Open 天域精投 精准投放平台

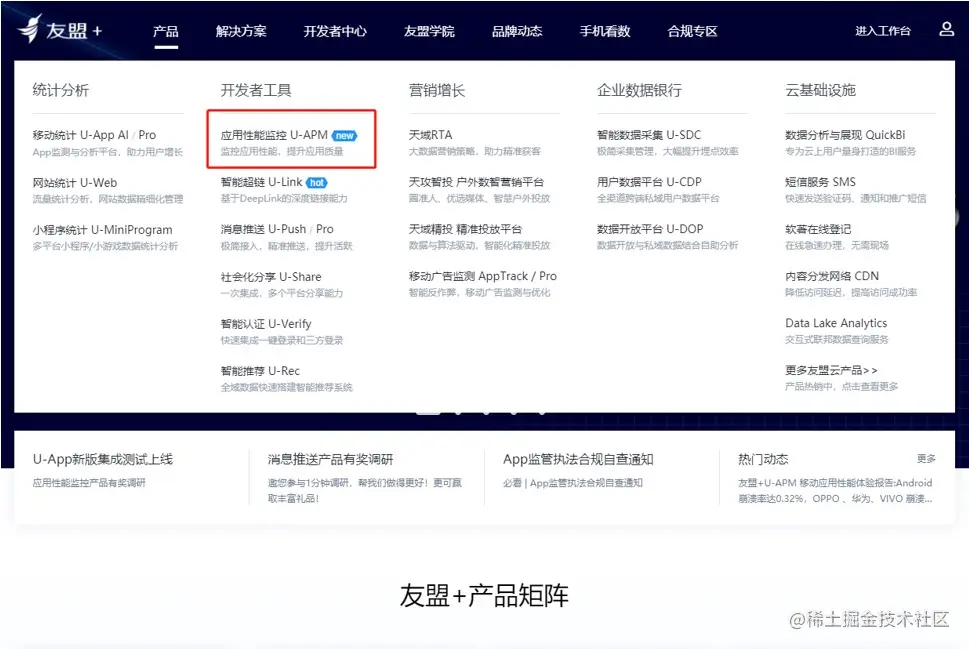(465, 229)
